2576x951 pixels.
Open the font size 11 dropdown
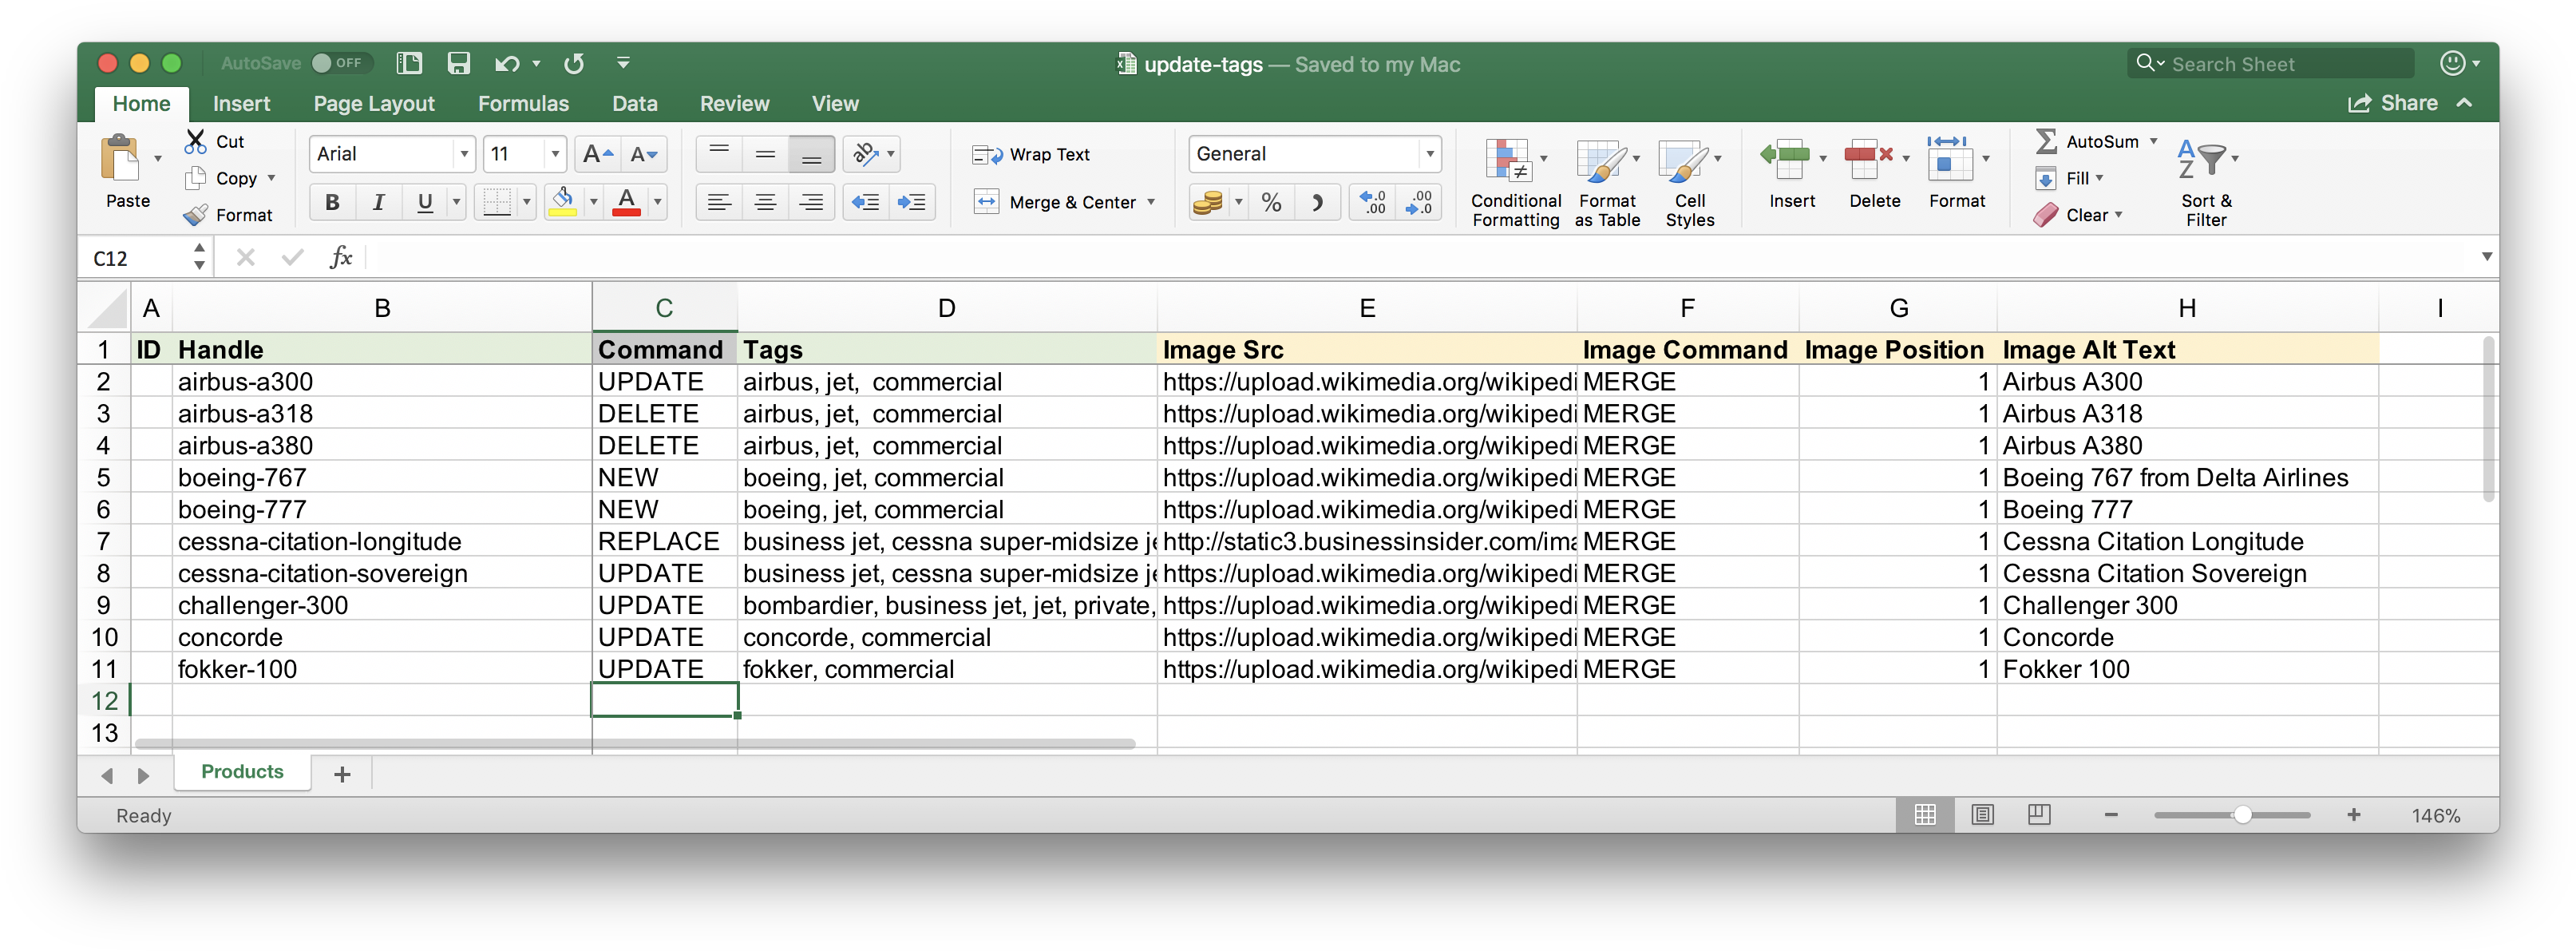click(x=555, y=154)
